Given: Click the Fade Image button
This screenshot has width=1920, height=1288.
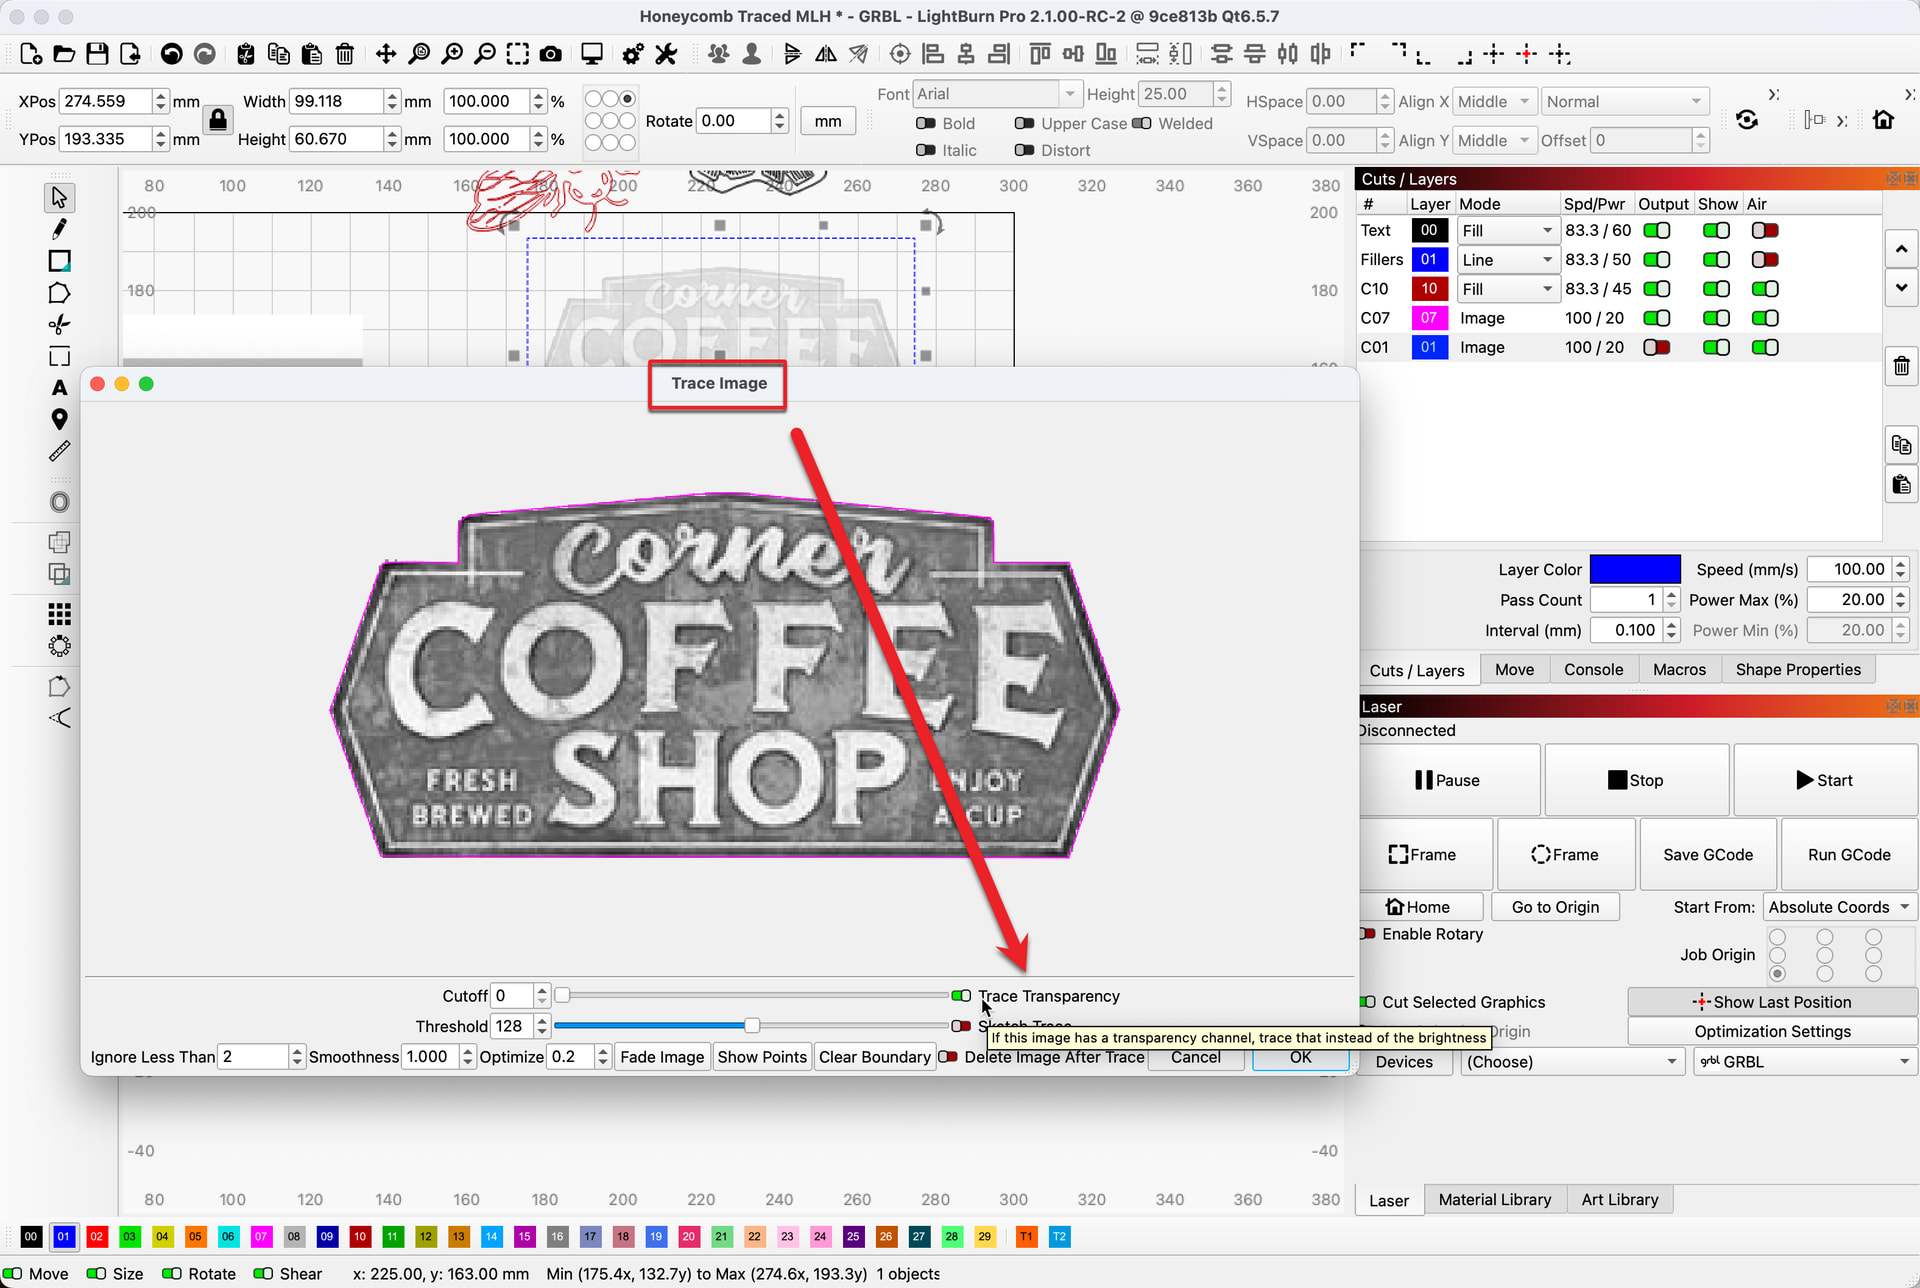Looking at the screenshot, I should pyautogui.click(x=661, y=1057).
